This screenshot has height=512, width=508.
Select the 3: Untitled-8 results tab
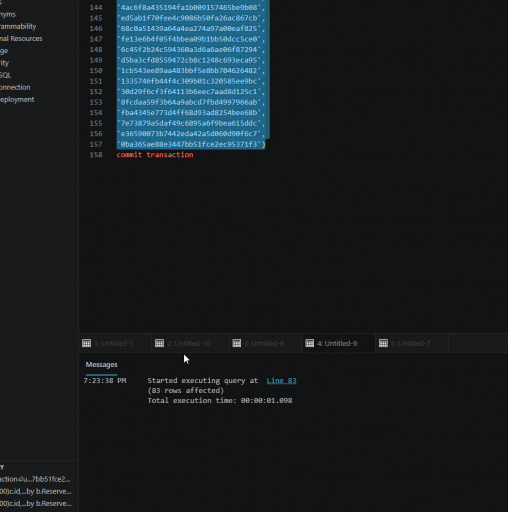266,343
